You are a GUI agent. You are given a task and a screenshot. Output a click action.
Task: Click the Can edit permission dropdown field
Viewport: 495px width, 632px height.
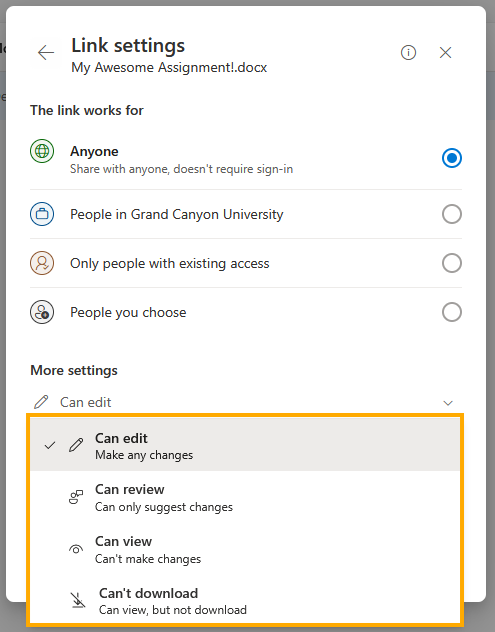pyautogui.click(x=246, y=402)
